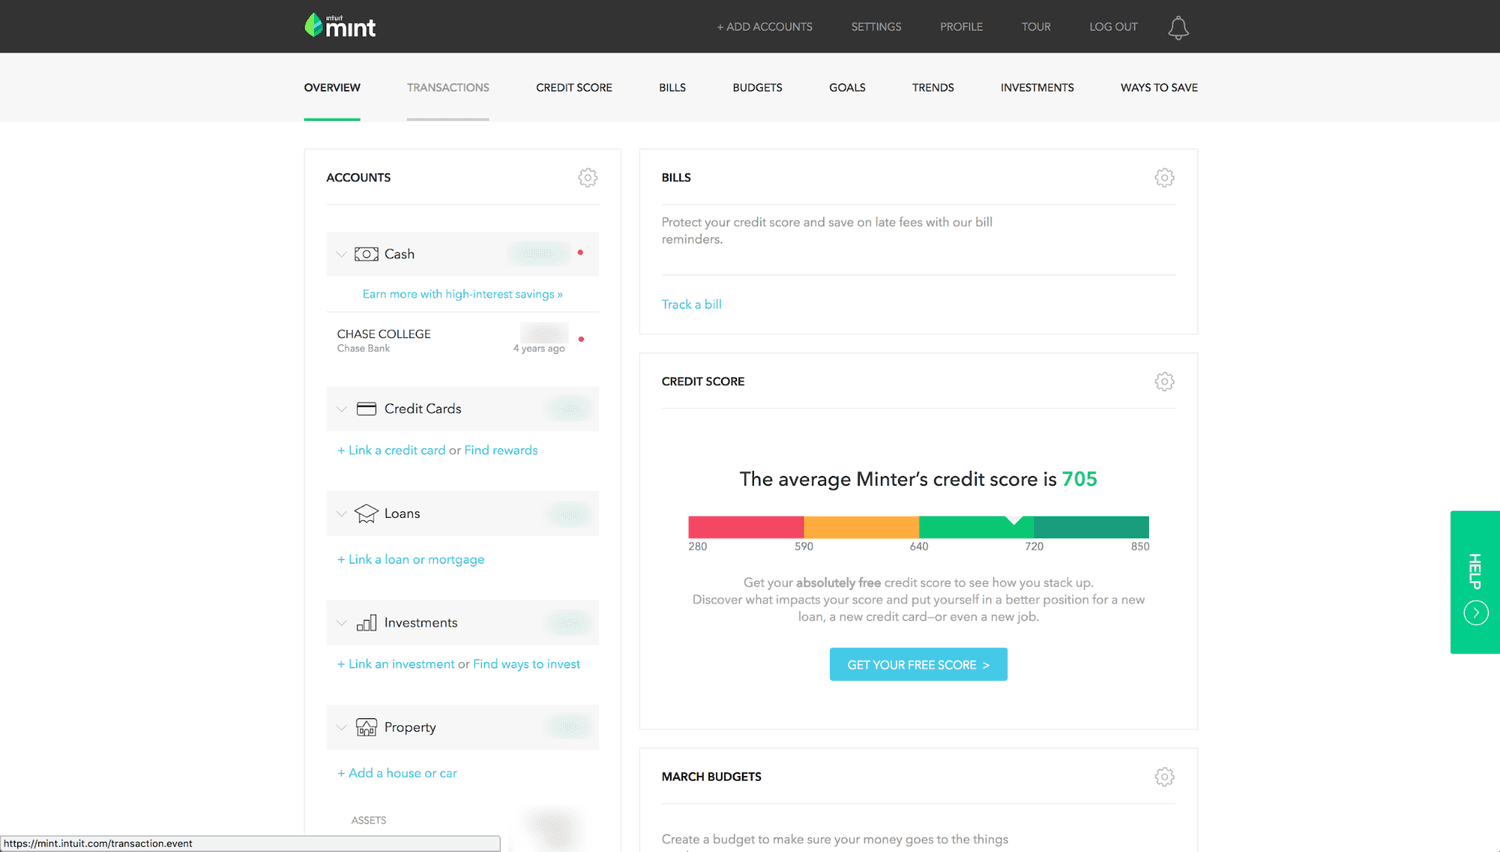Image resolution: width=1500 pixels, height=852 pixels.
Task: Click the white marker on score bar
Action: coord(1014,520)
